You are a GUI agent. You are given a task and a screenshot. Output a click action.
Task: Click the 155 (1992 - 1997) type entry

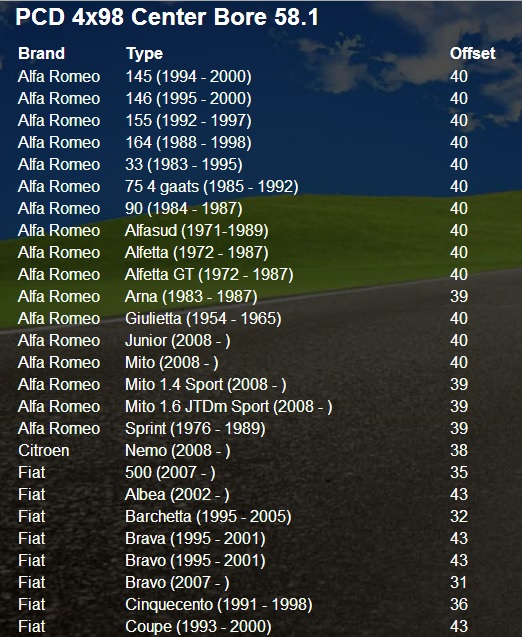188,121
